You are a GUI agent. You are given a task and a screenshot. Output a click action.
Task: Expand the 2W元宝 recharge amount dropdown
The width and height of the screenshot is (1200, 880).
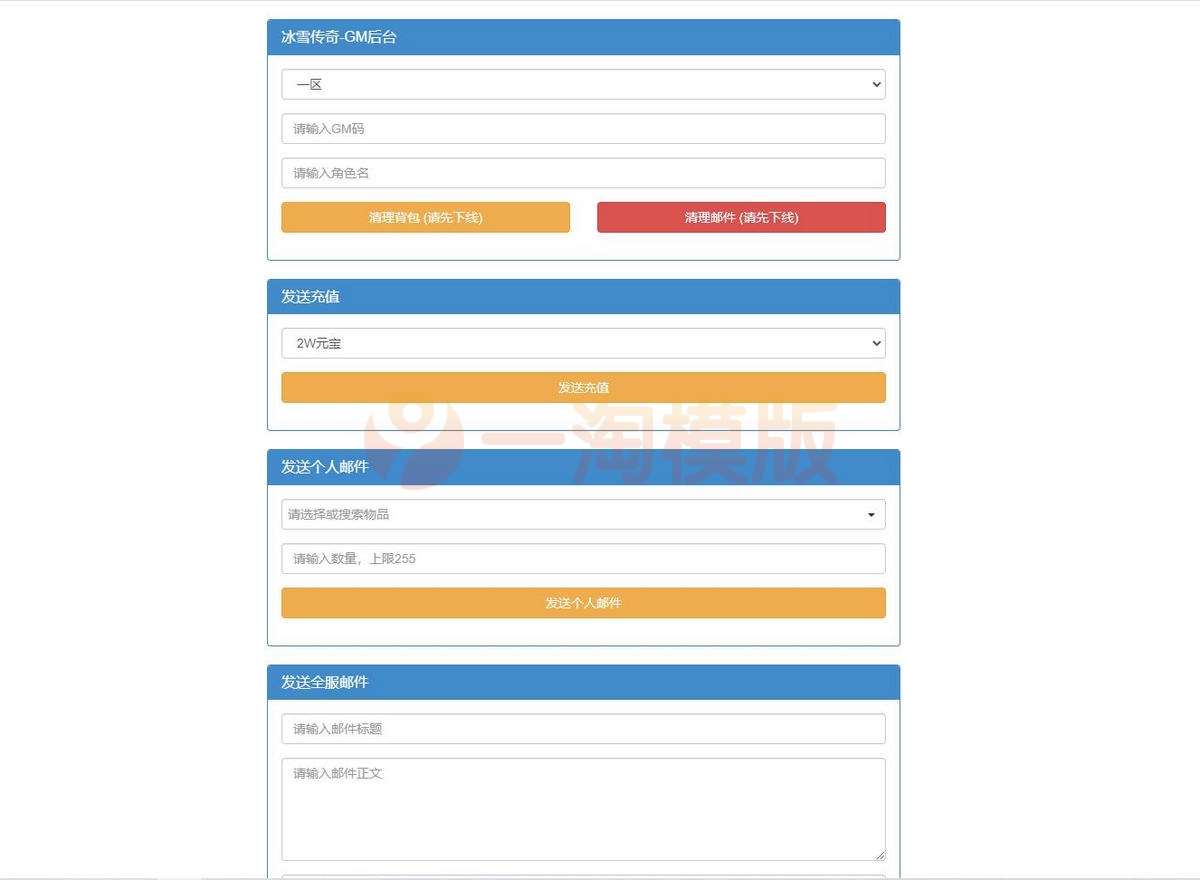point(583,343)
